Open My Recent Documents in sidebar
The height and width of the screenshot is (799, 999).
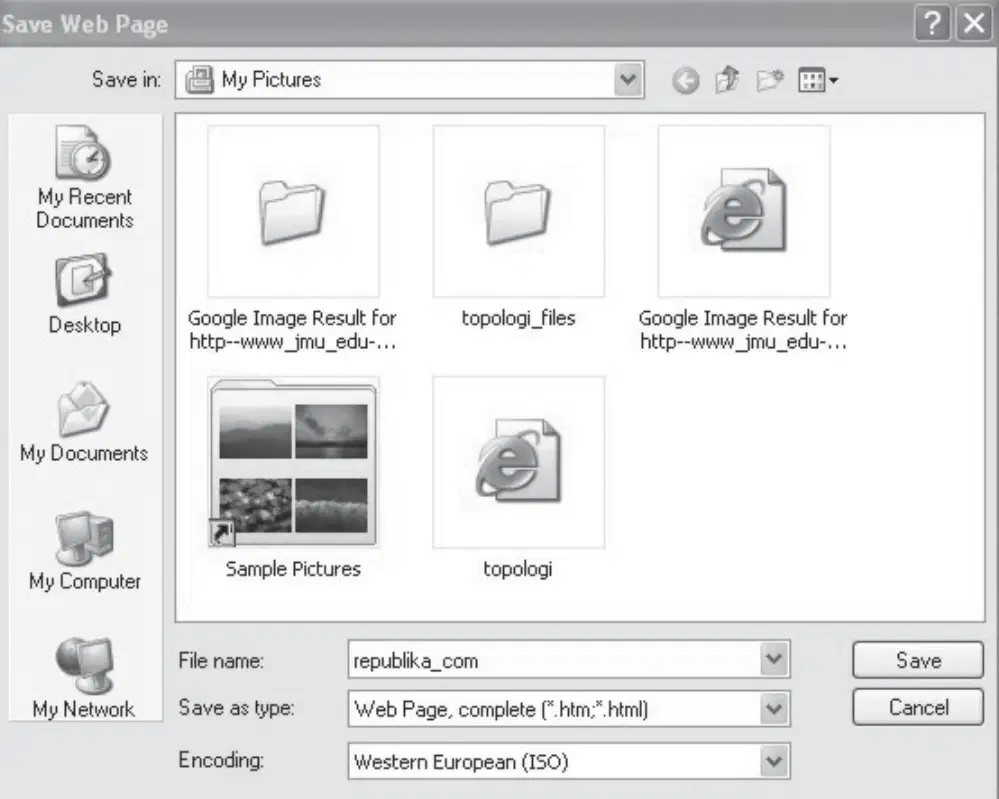84,178
